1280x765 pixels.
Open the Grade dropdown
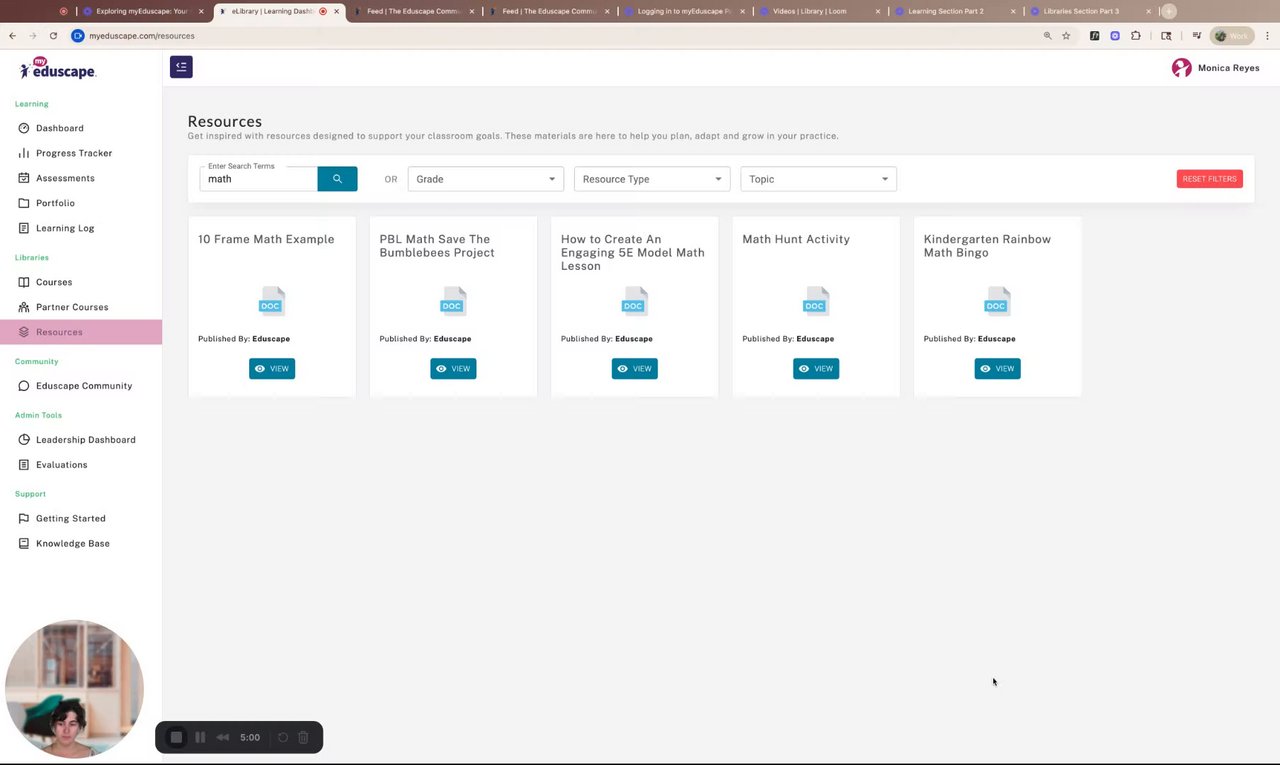[486, 179]
